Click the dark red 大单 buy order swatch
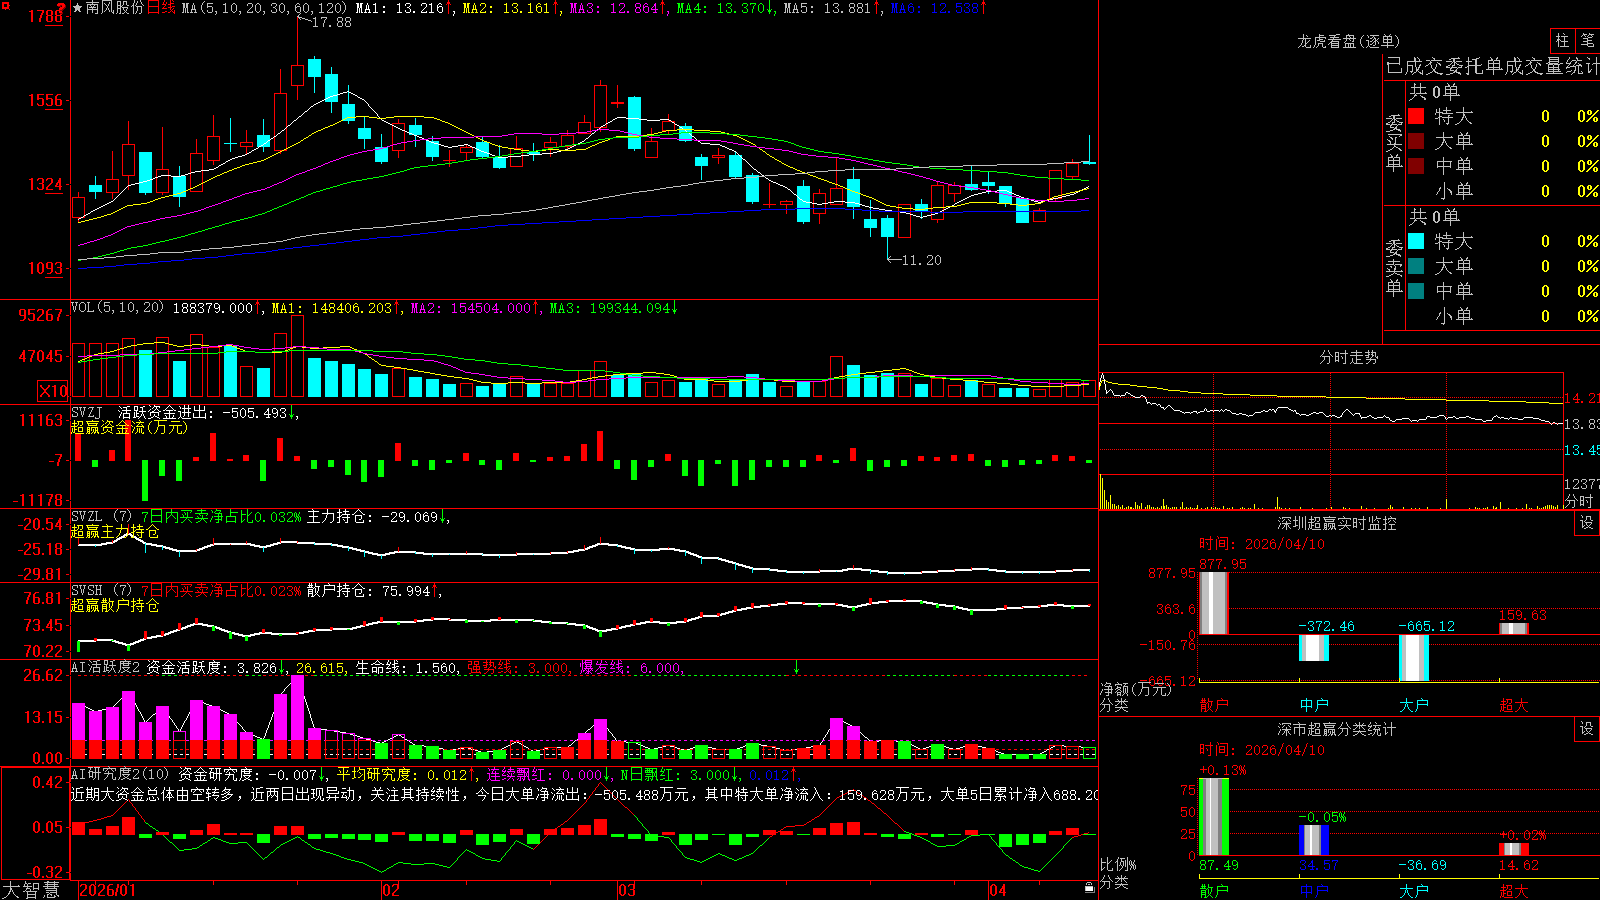The image size is (1600, 900). click(1416, 141)
